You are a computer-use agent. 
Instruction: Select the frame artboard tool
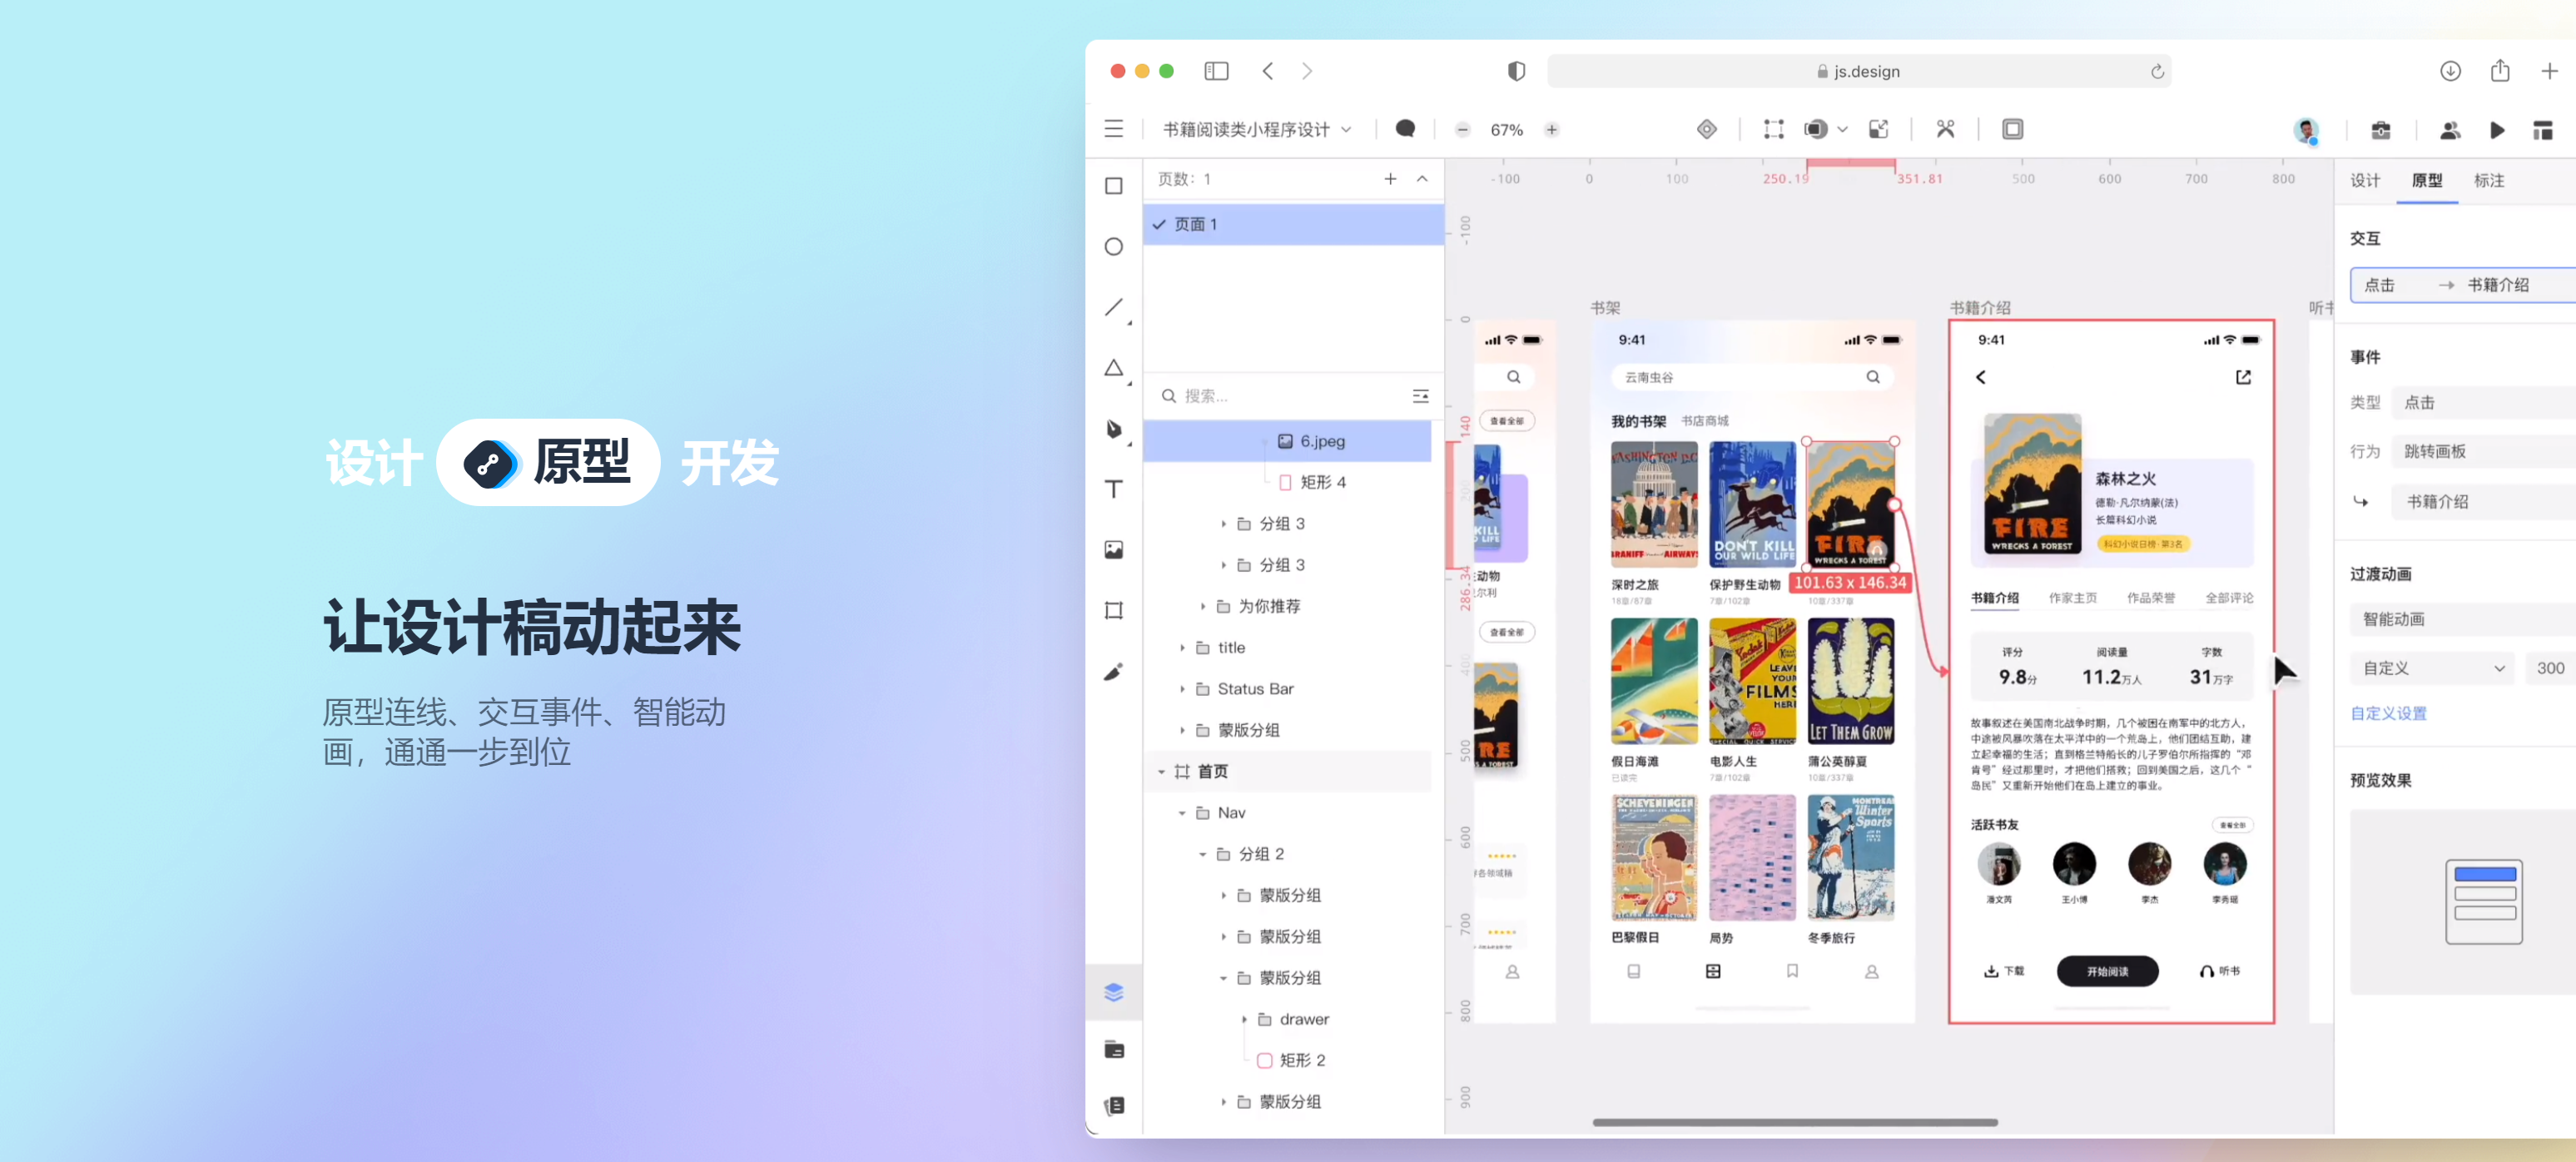point(1113,610)
